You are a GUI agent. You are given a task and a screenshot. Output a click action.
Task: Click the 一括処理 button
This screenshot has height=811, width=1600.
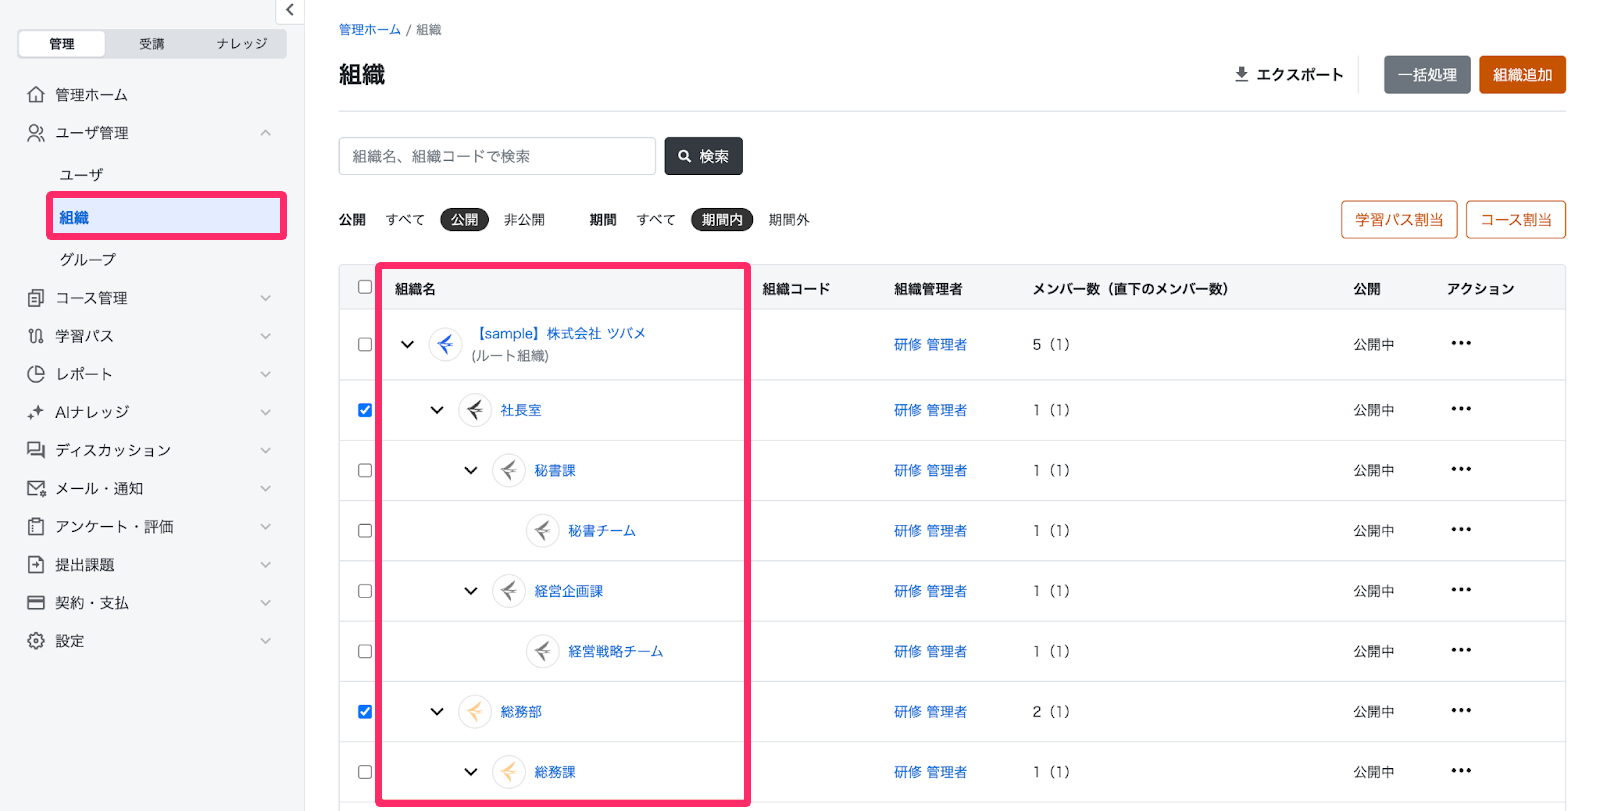pos(1427,75)
